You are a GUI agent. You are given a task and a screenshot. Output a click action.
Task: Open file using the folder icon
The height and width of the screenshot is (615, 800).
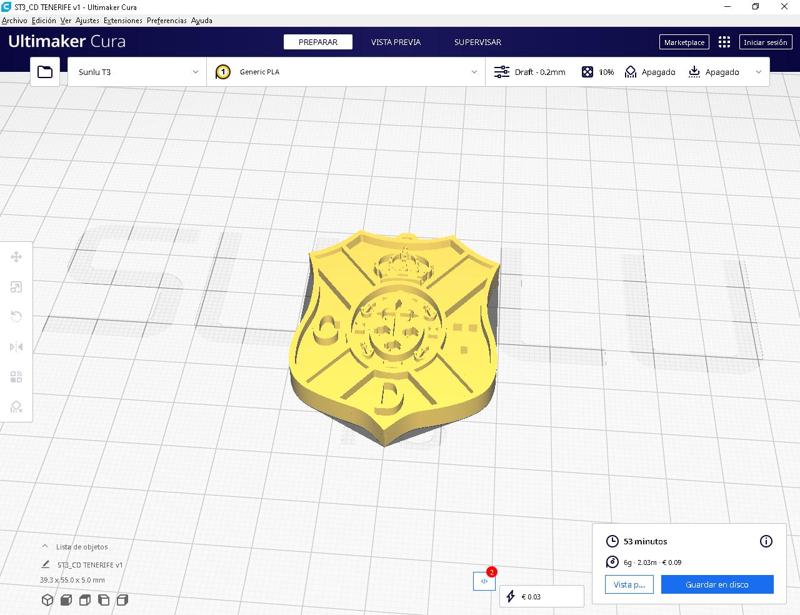(x=45, y=72)
